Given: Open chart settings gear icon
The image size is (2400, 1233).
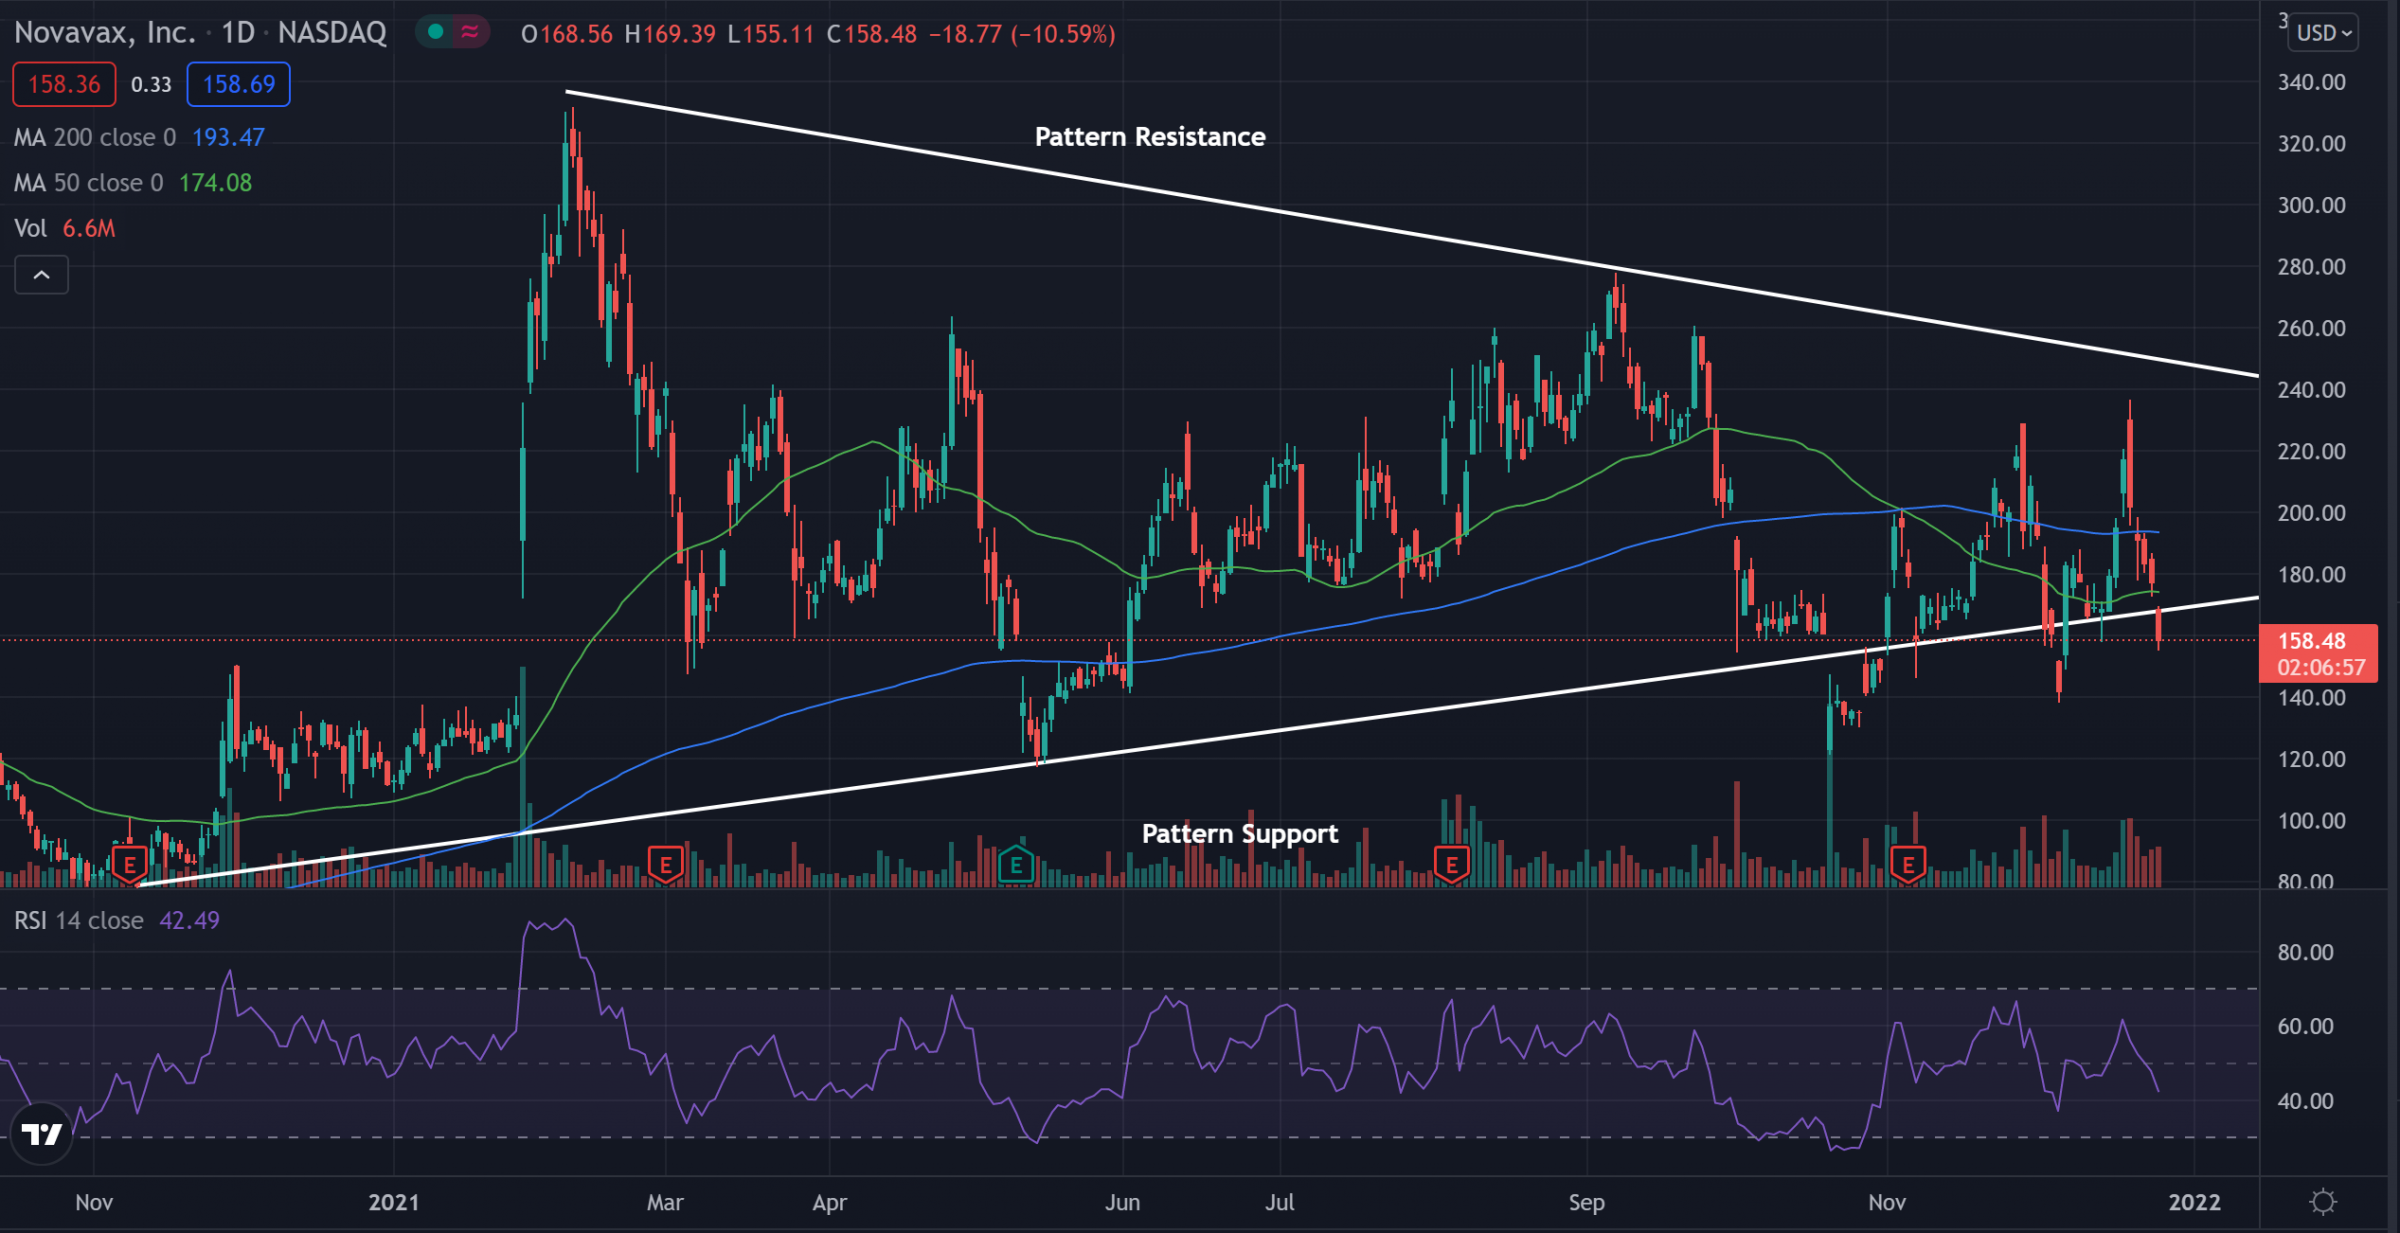Looking at the screenshot, I should 2323,1201.
